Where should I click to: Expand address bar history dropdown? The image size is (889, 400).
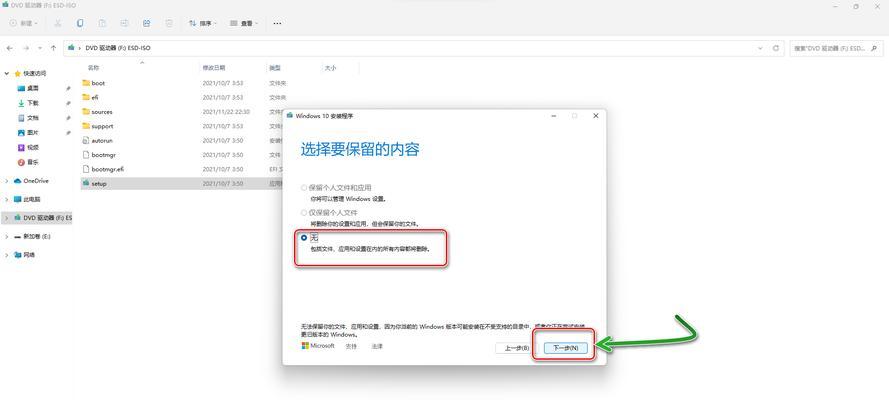click(x=760, y=48)
